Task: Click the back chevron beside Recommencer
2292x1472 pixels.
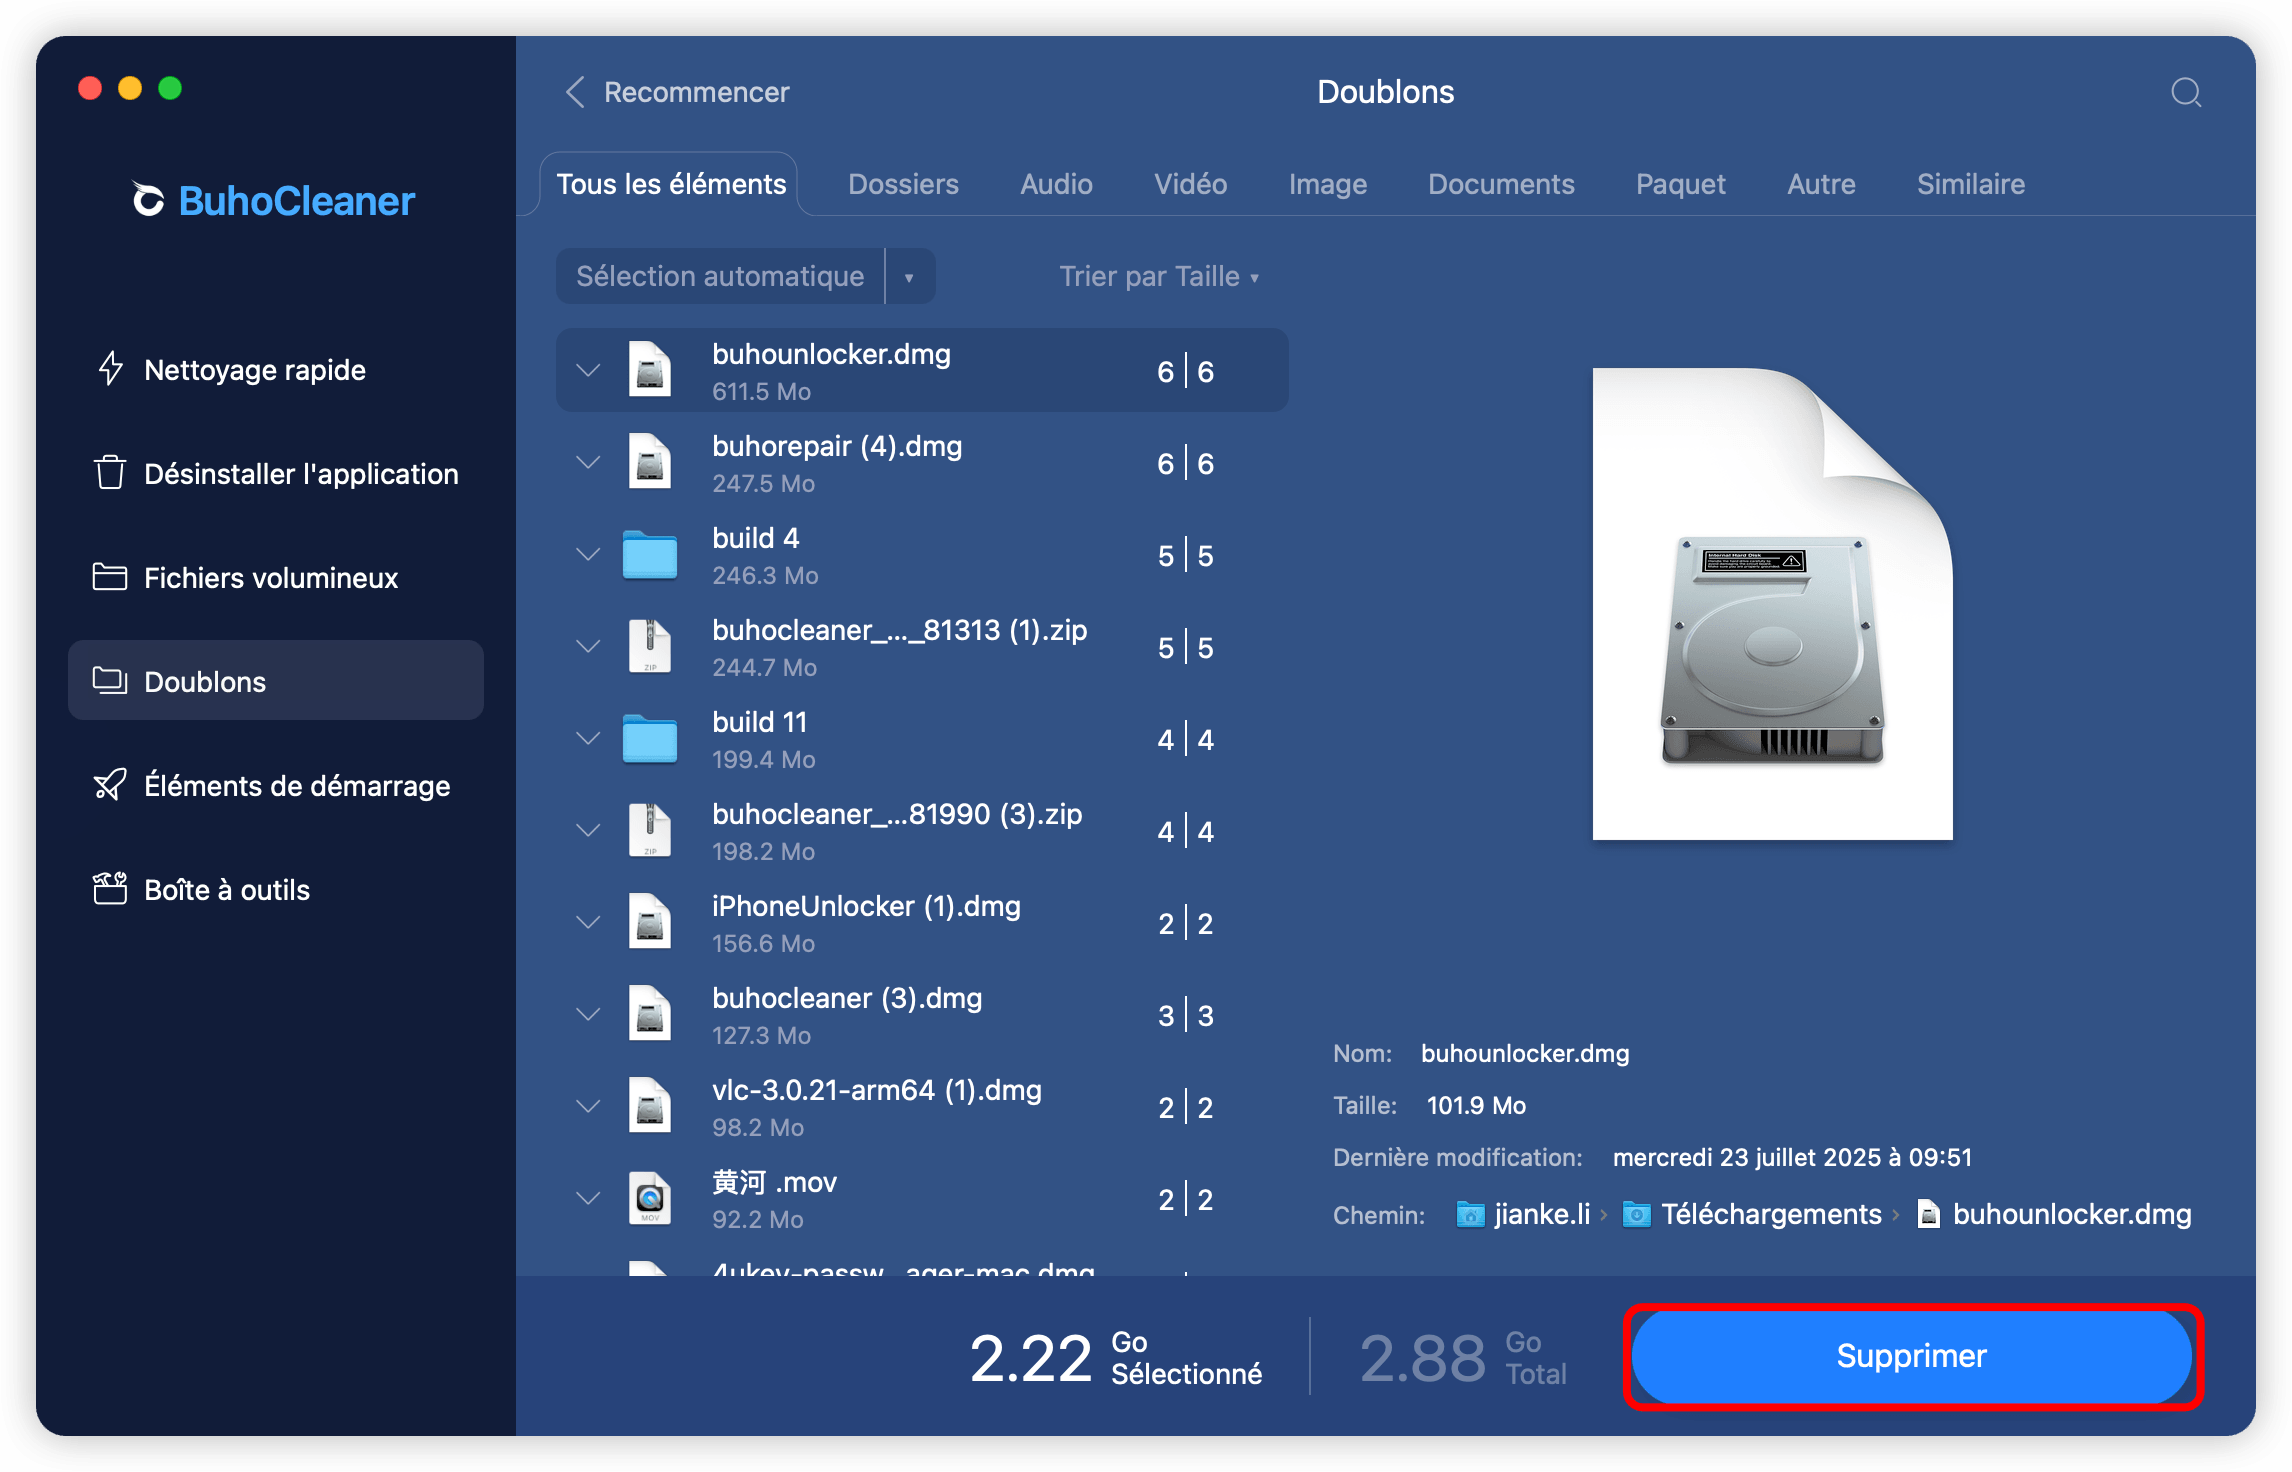Action: click(575, 92)
